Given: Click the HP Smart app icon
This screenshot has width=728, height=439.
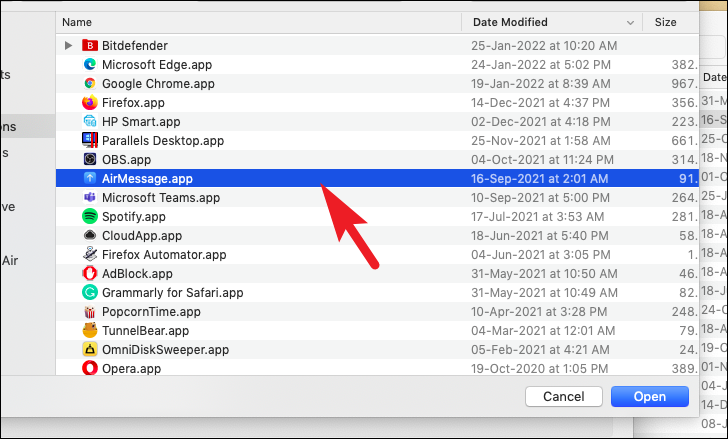Looking at the screenshot, I should (x=90, y=122).
